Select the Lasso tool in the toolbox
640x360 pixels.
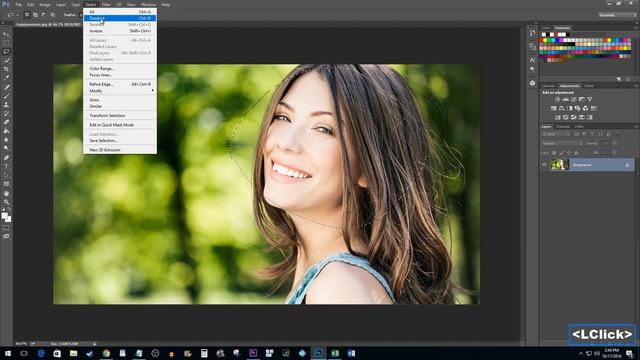(6, 51)
